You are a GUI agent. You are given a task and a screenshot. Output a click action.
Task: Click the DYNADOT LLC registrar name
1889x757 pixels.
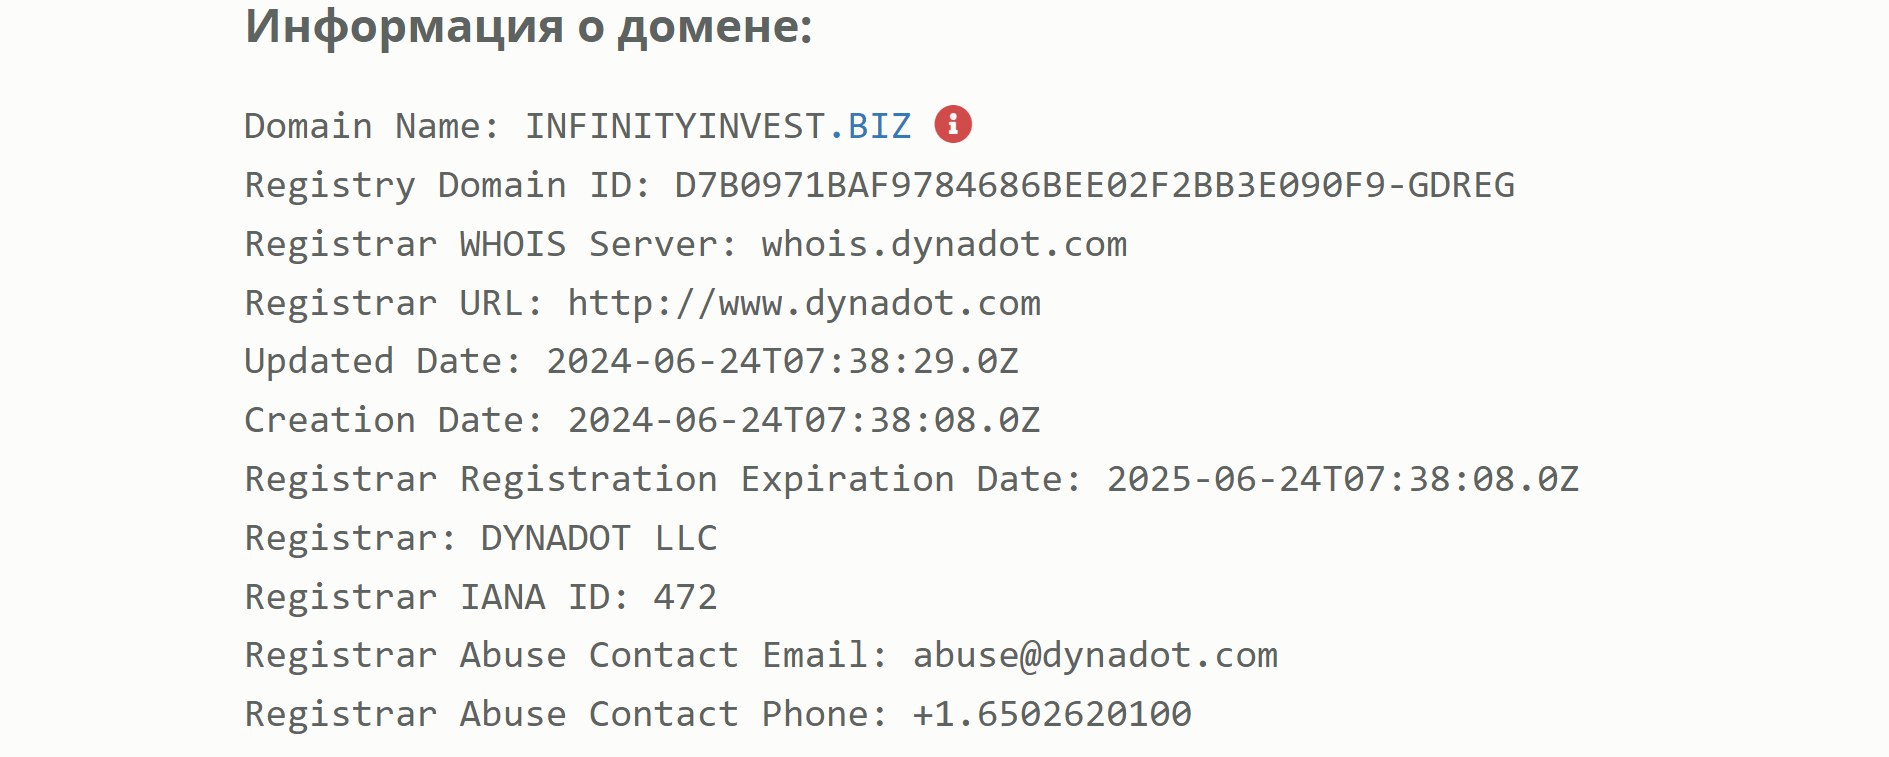click(599, 539)
